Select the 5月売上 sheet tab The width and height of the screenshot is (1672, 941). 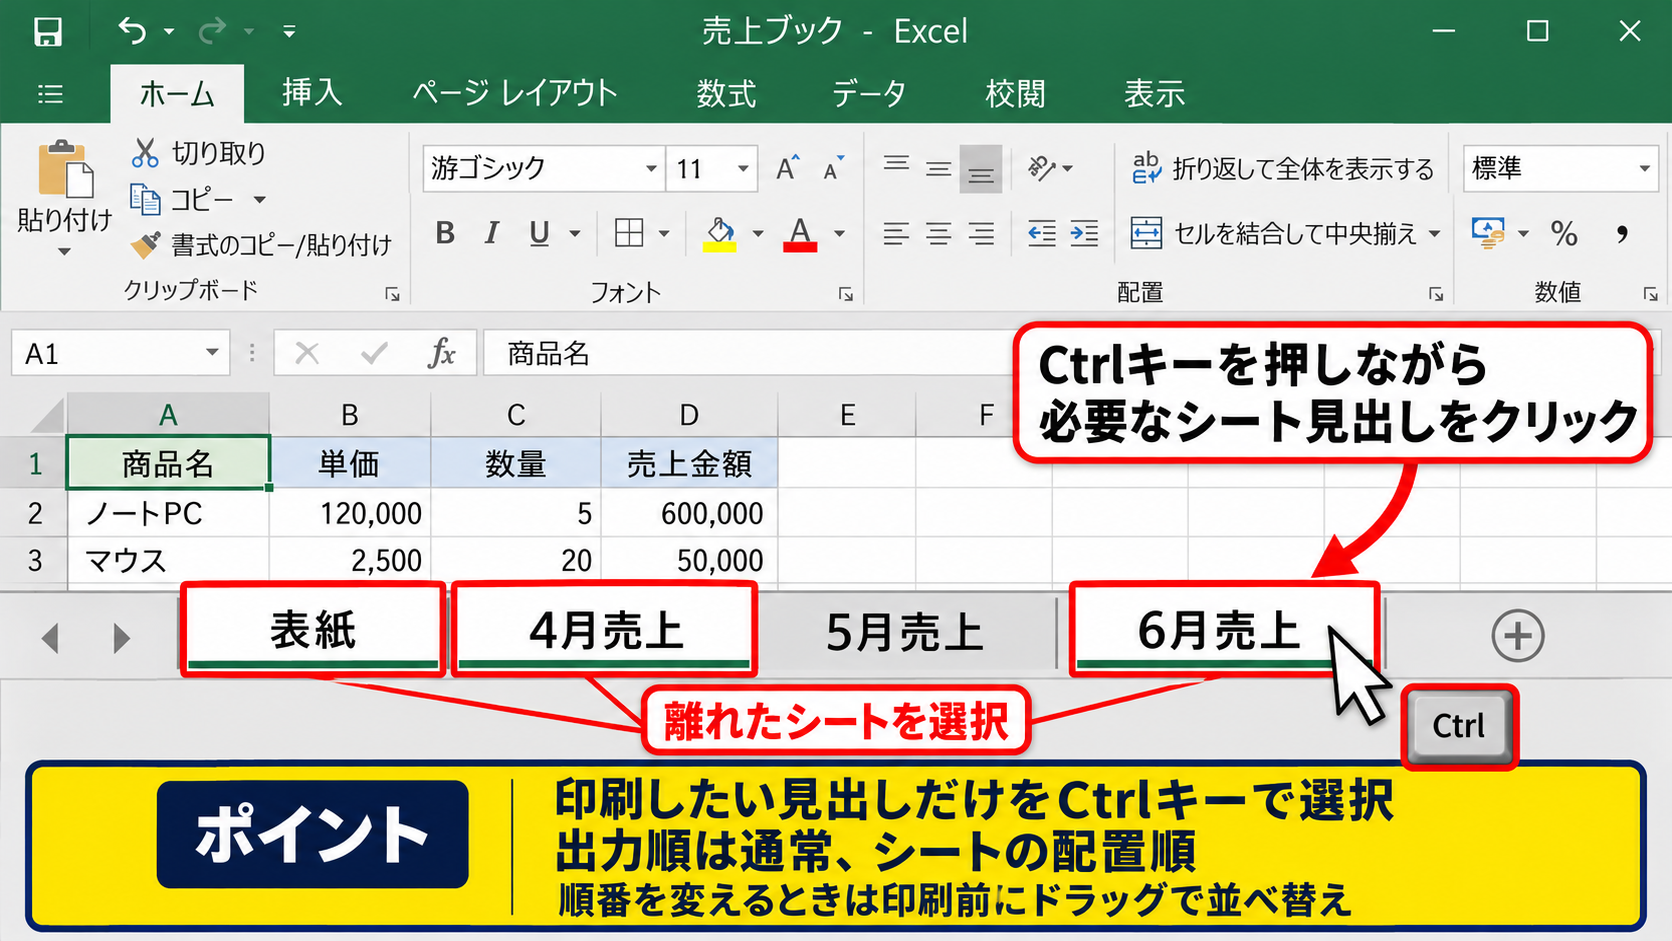point(905,633)
